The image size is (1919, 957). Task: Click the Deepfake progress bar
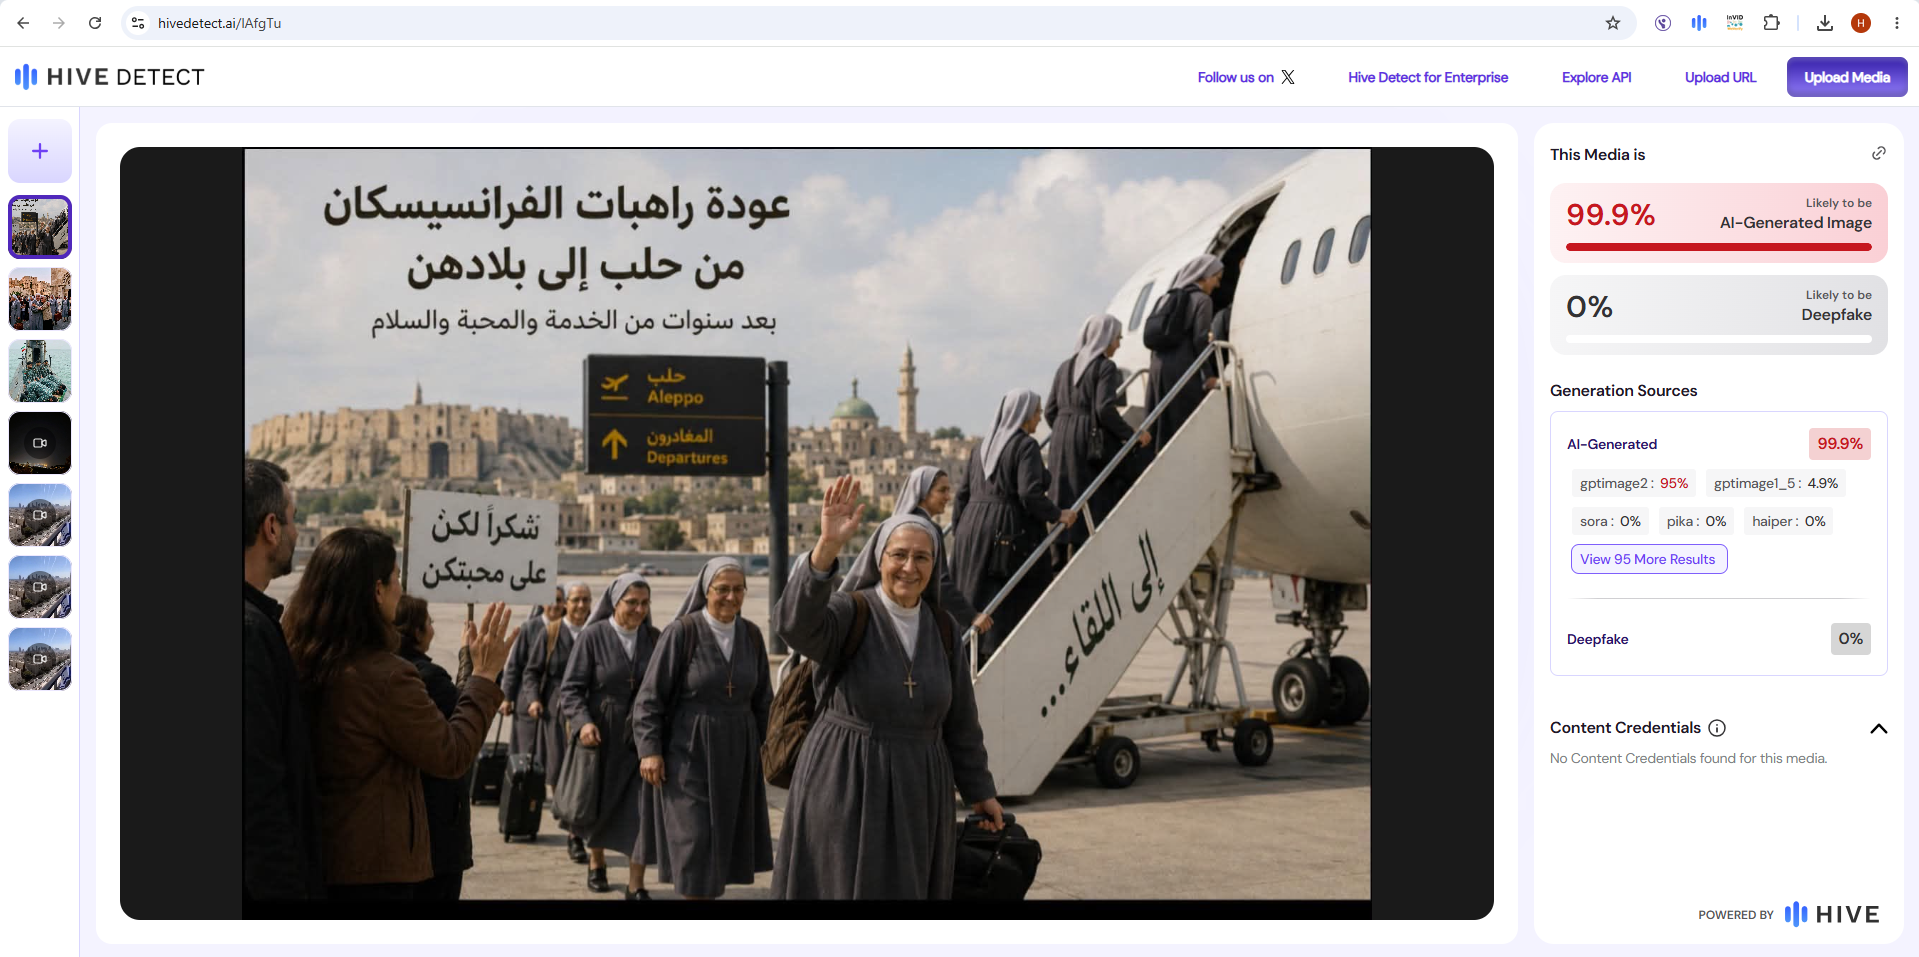(1719, 339)
